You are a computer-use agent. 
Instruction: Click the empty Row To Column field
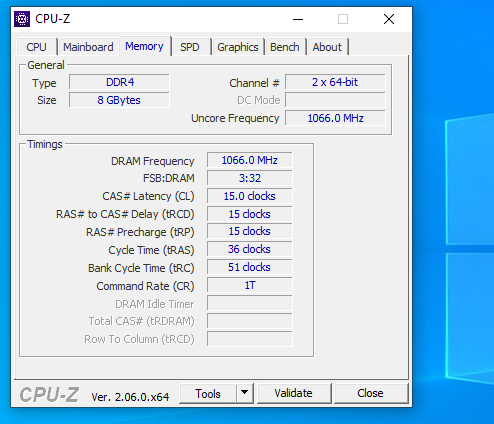tap(250, 339)
